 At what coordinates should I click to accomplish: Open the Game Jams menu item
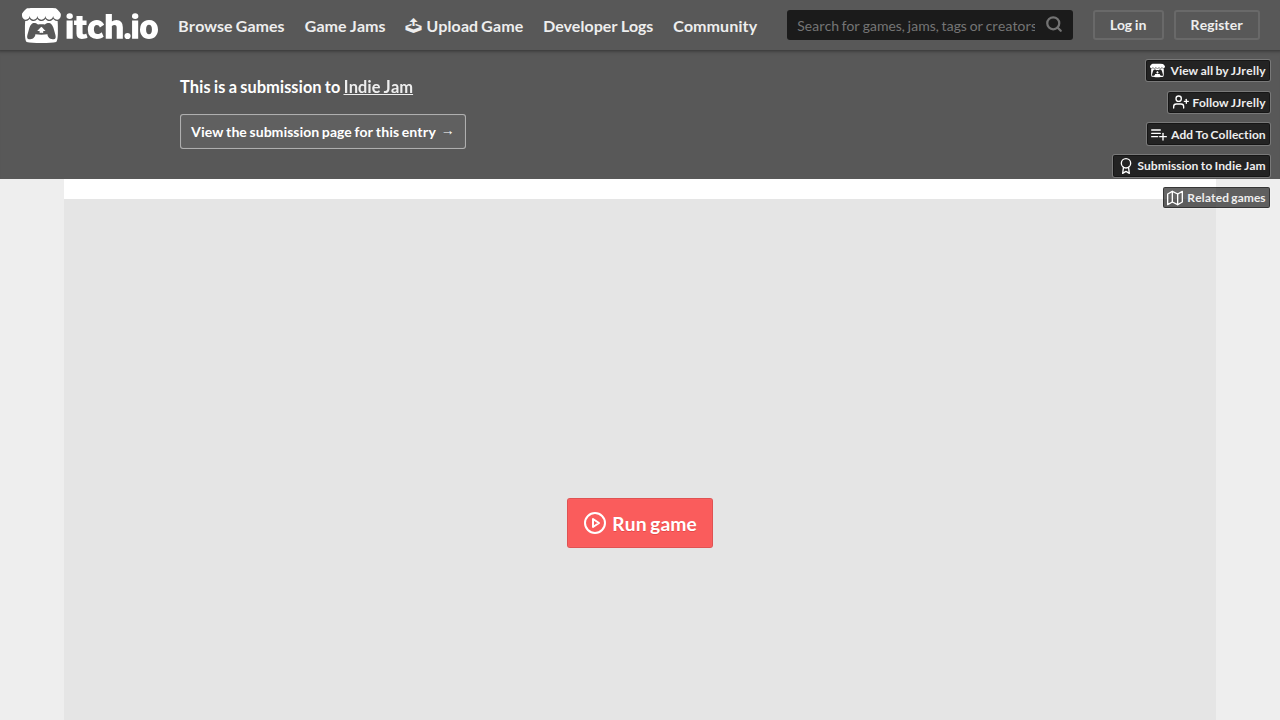(345, 26)
